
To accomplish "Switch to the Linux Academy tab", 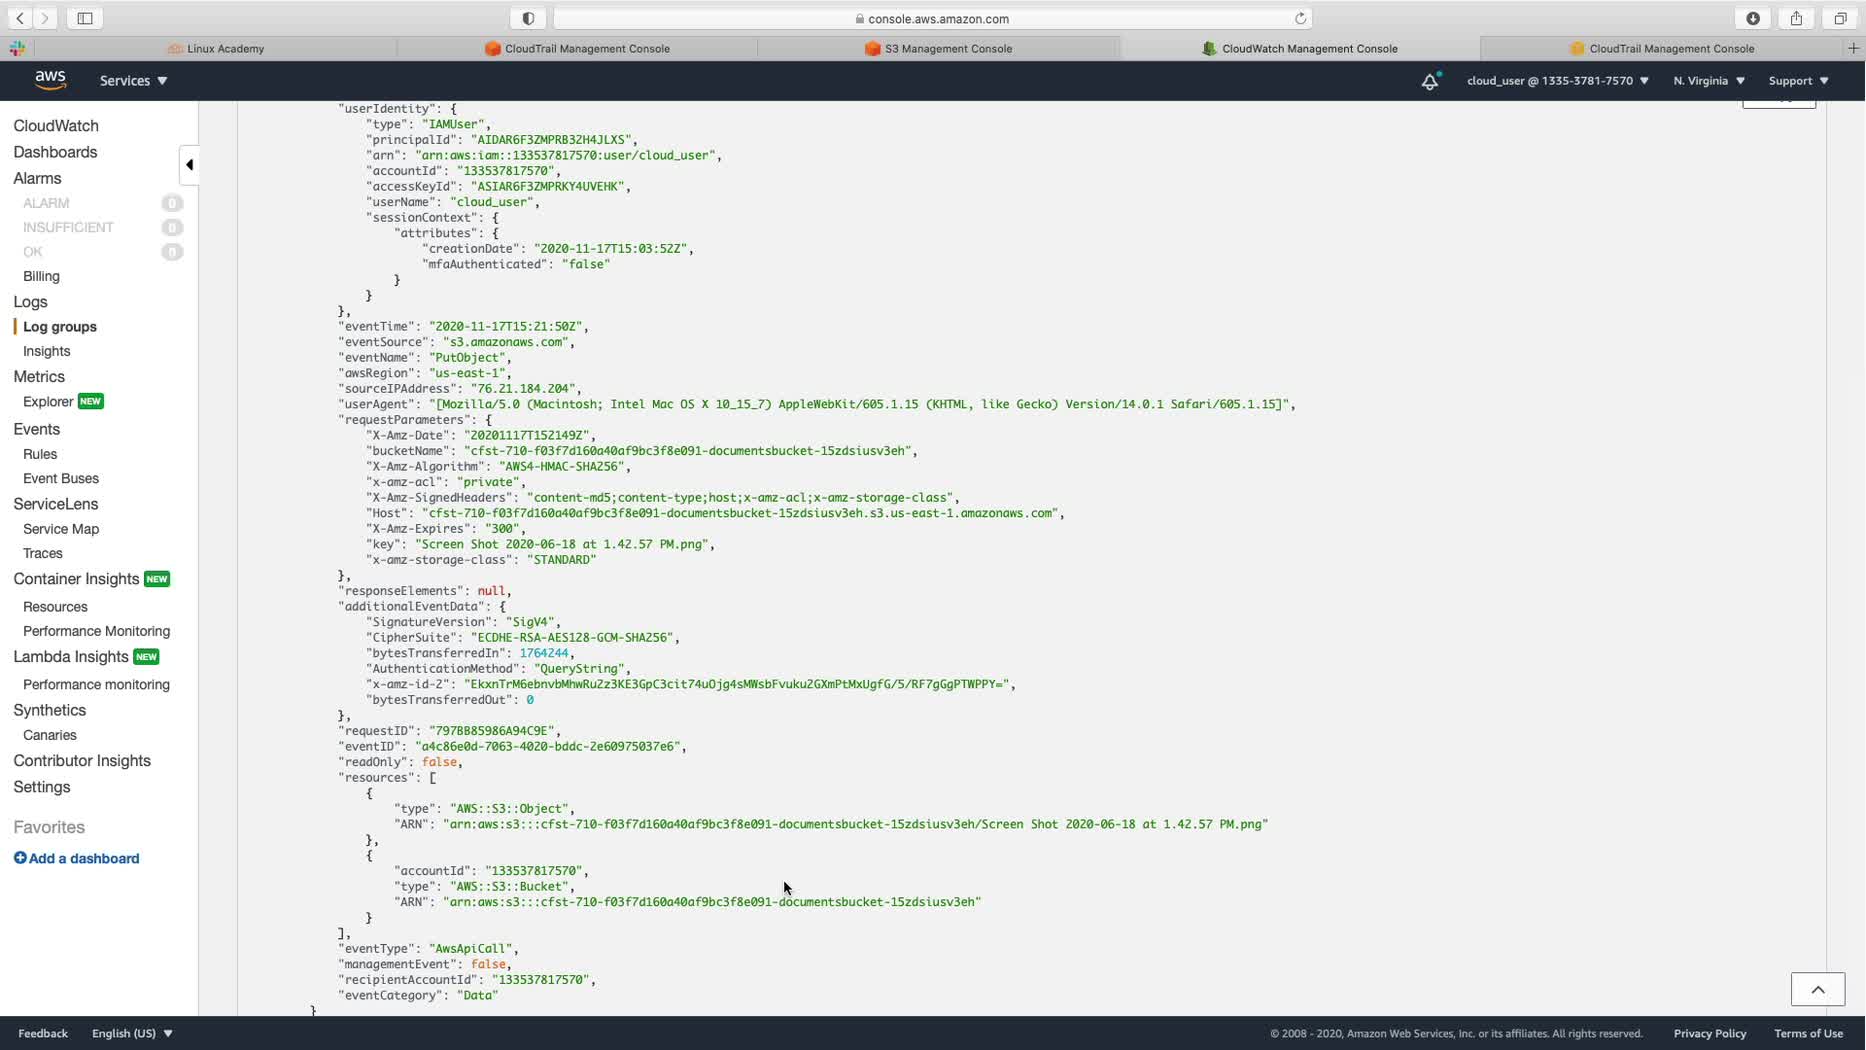I will pos(216,48).
